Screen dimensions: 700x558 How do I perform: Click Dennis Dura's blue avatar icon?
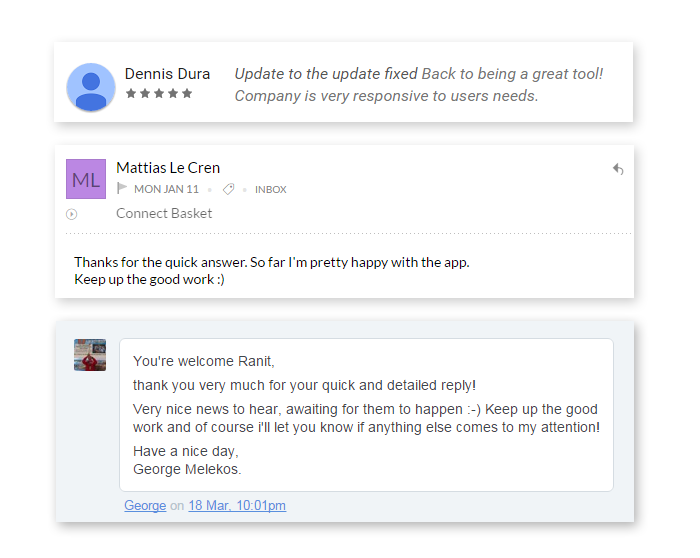click(x=91, y=87)
